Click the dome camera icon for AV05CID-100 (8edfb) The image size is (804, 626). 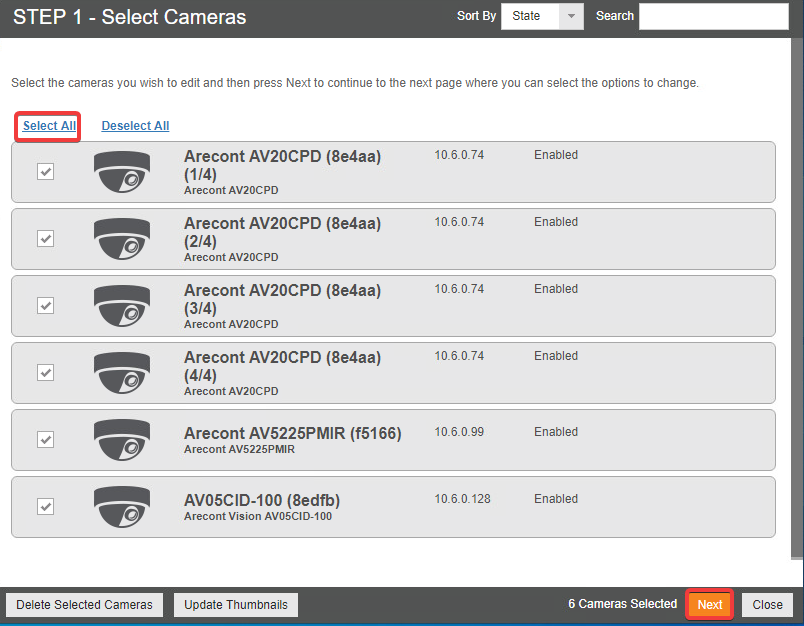122,507
